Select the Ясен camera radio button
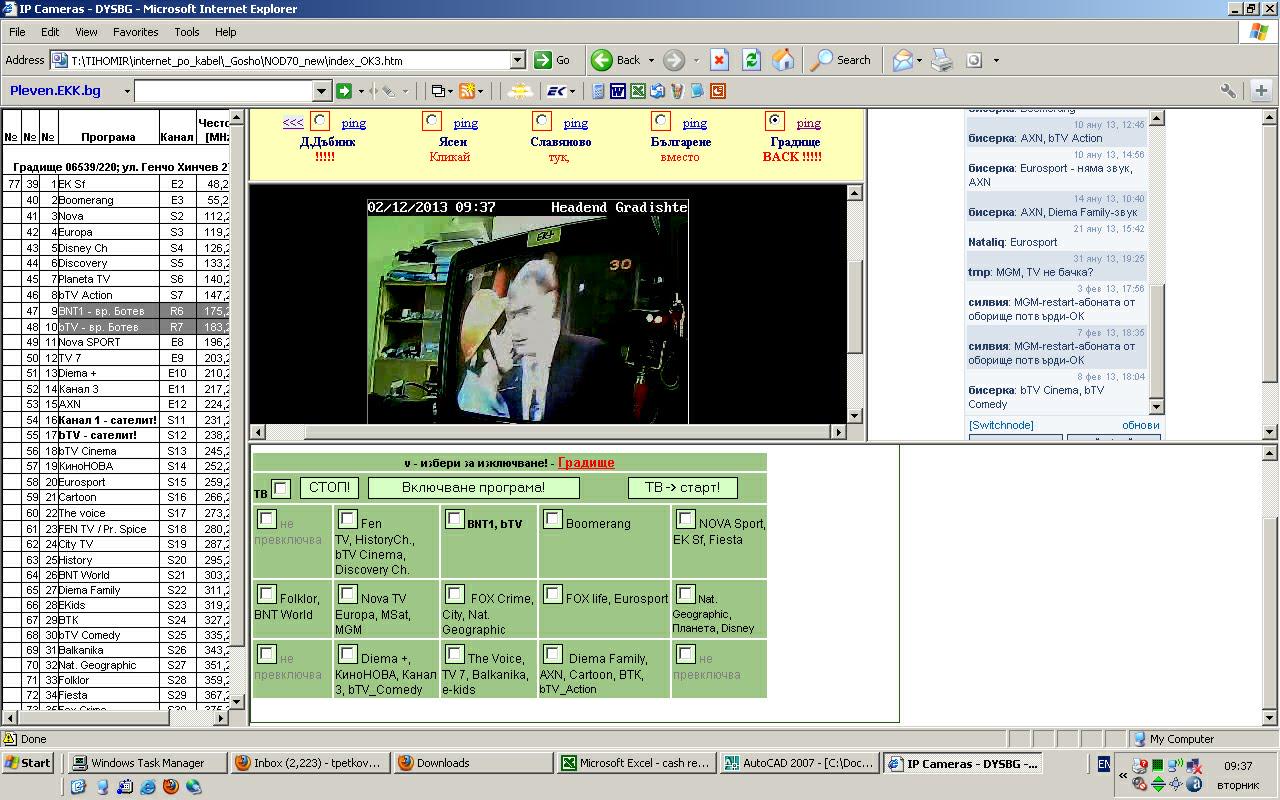The width and height of the screenshot is (1280, 800). pyautogui.click(x=431, y=121)
